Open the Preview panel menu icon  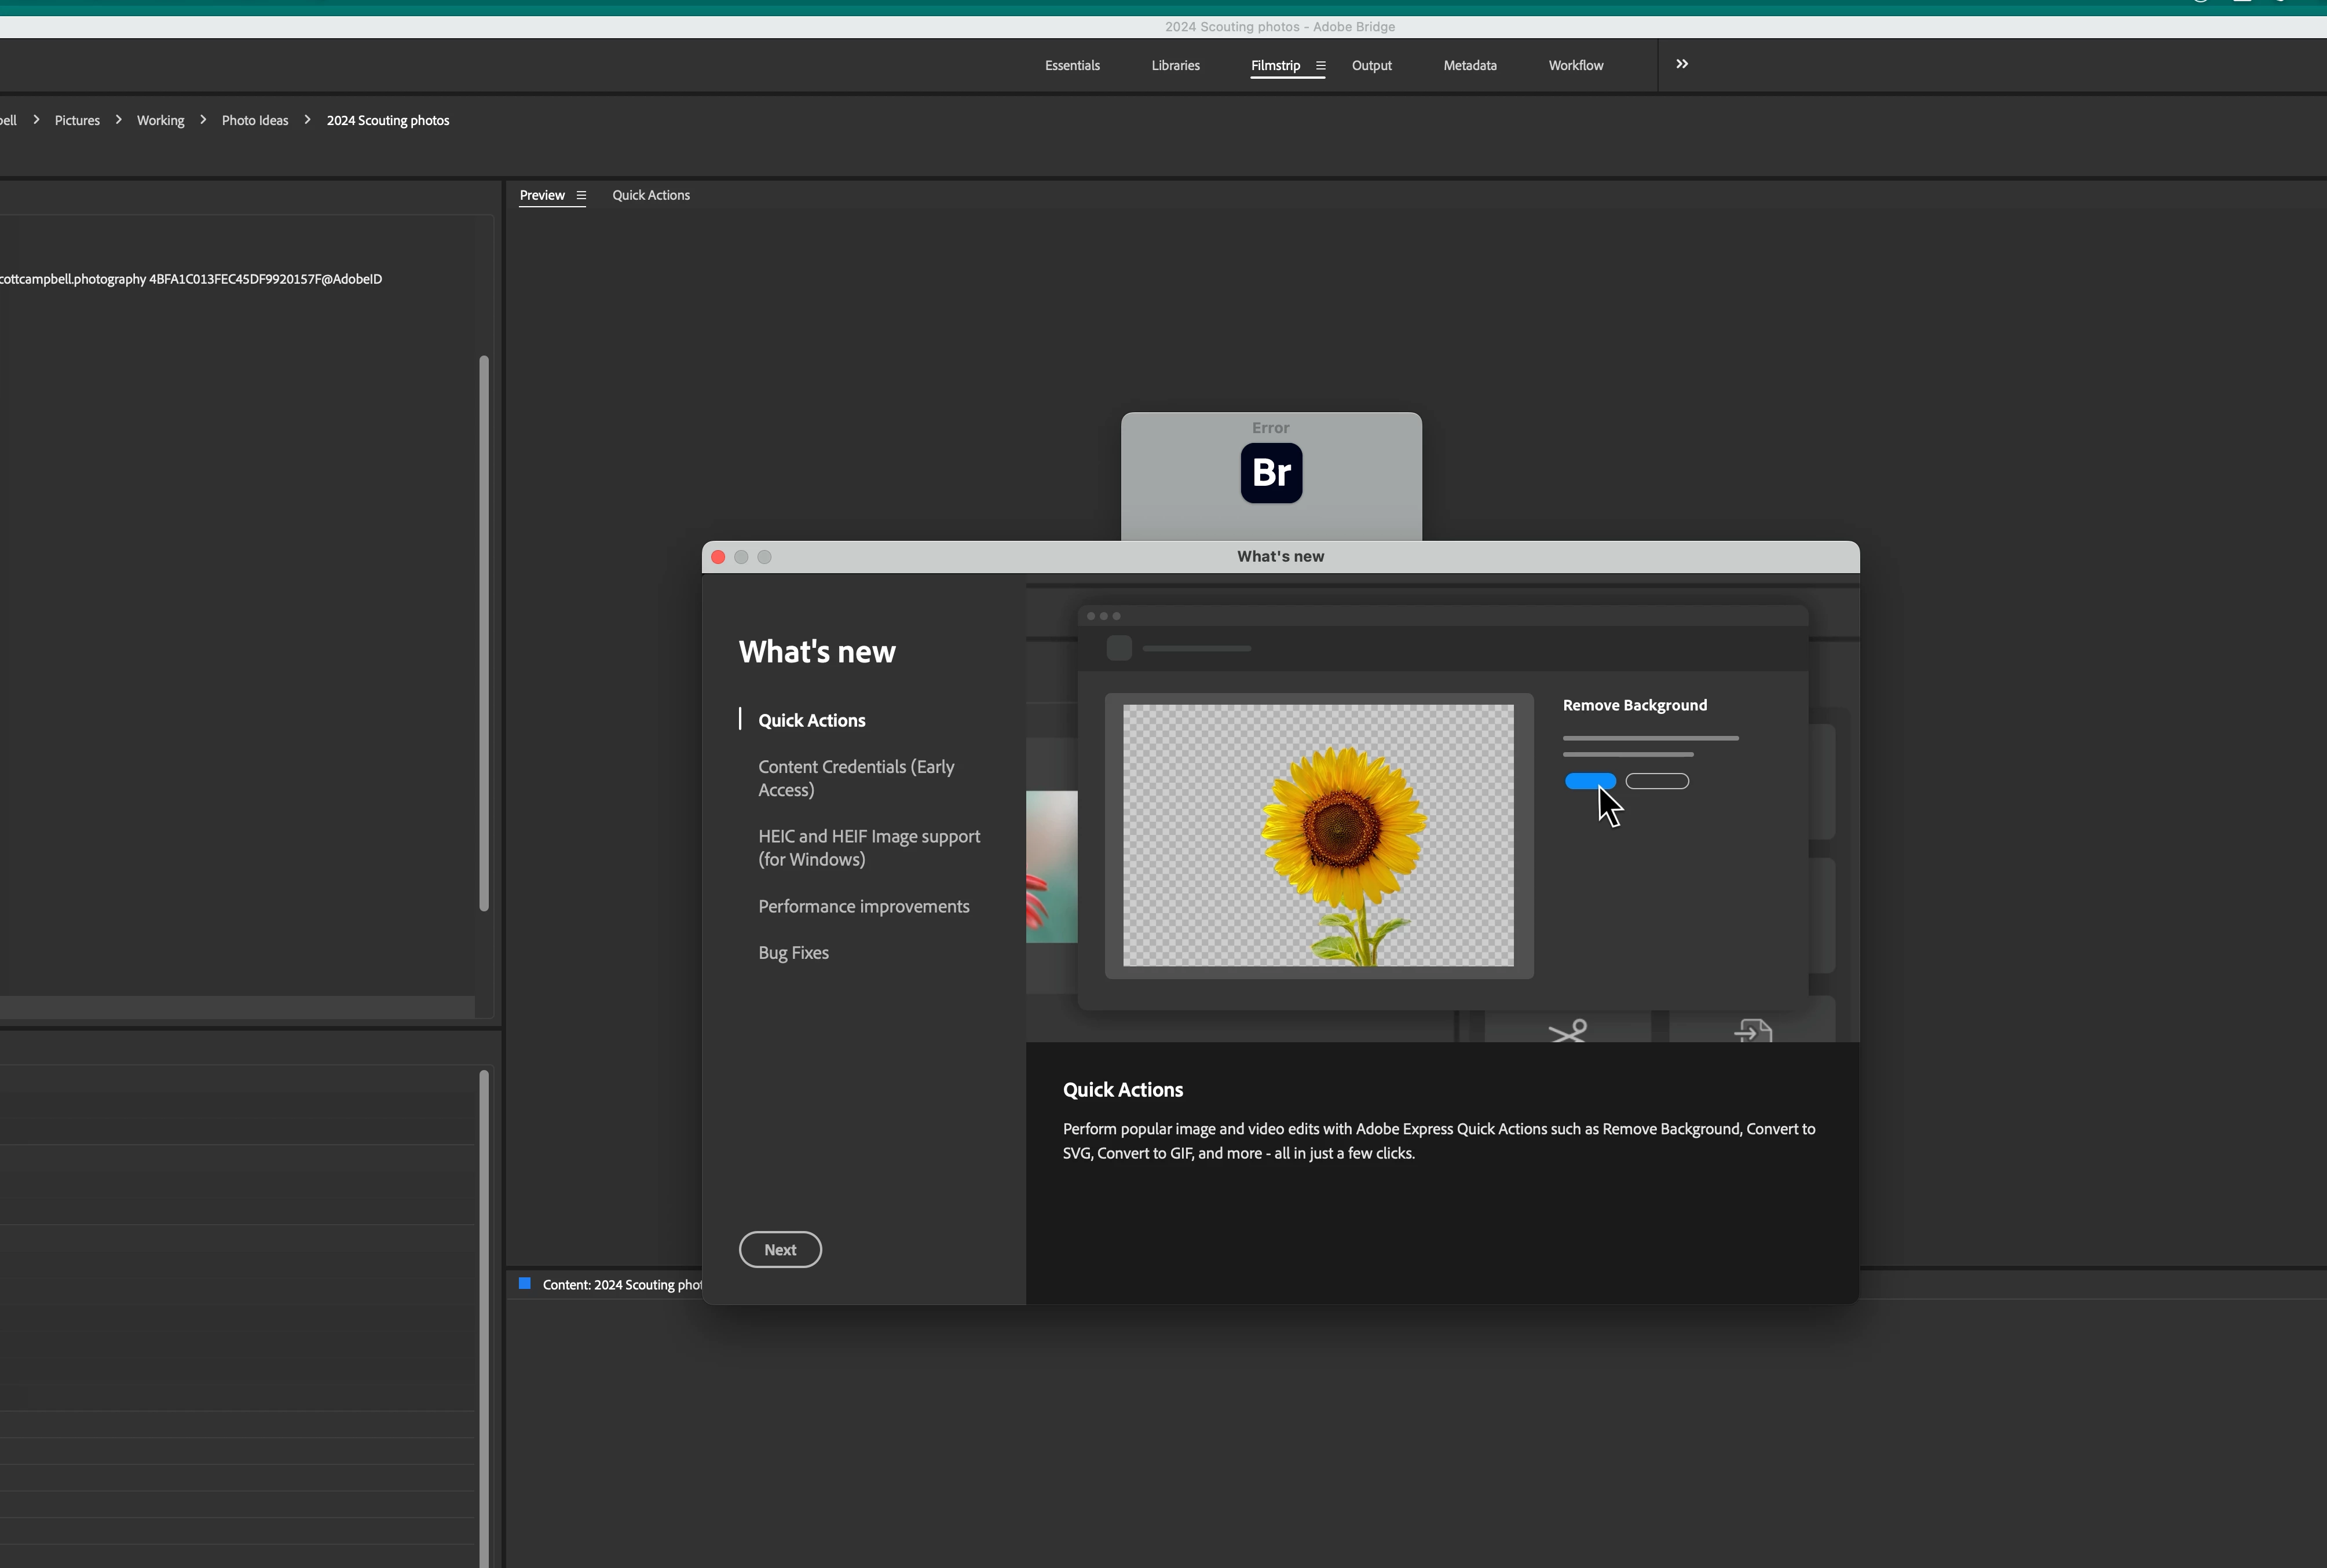pyautogui.click(x=581, y=196)
